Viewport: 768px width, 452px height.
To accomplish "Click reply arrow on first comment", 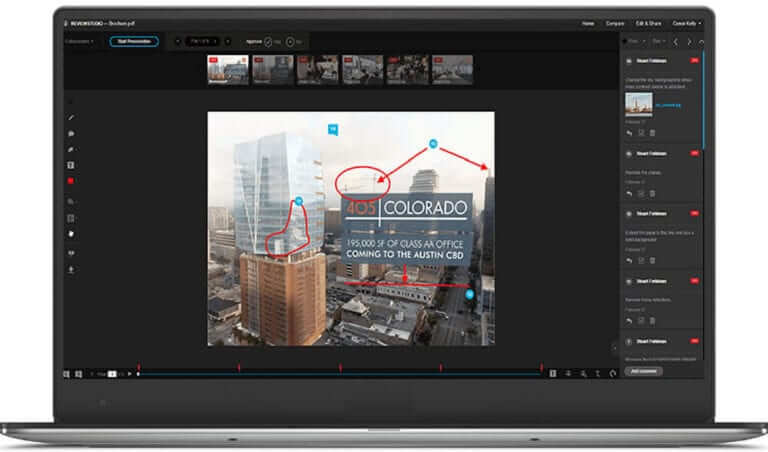I will (629, 133).
